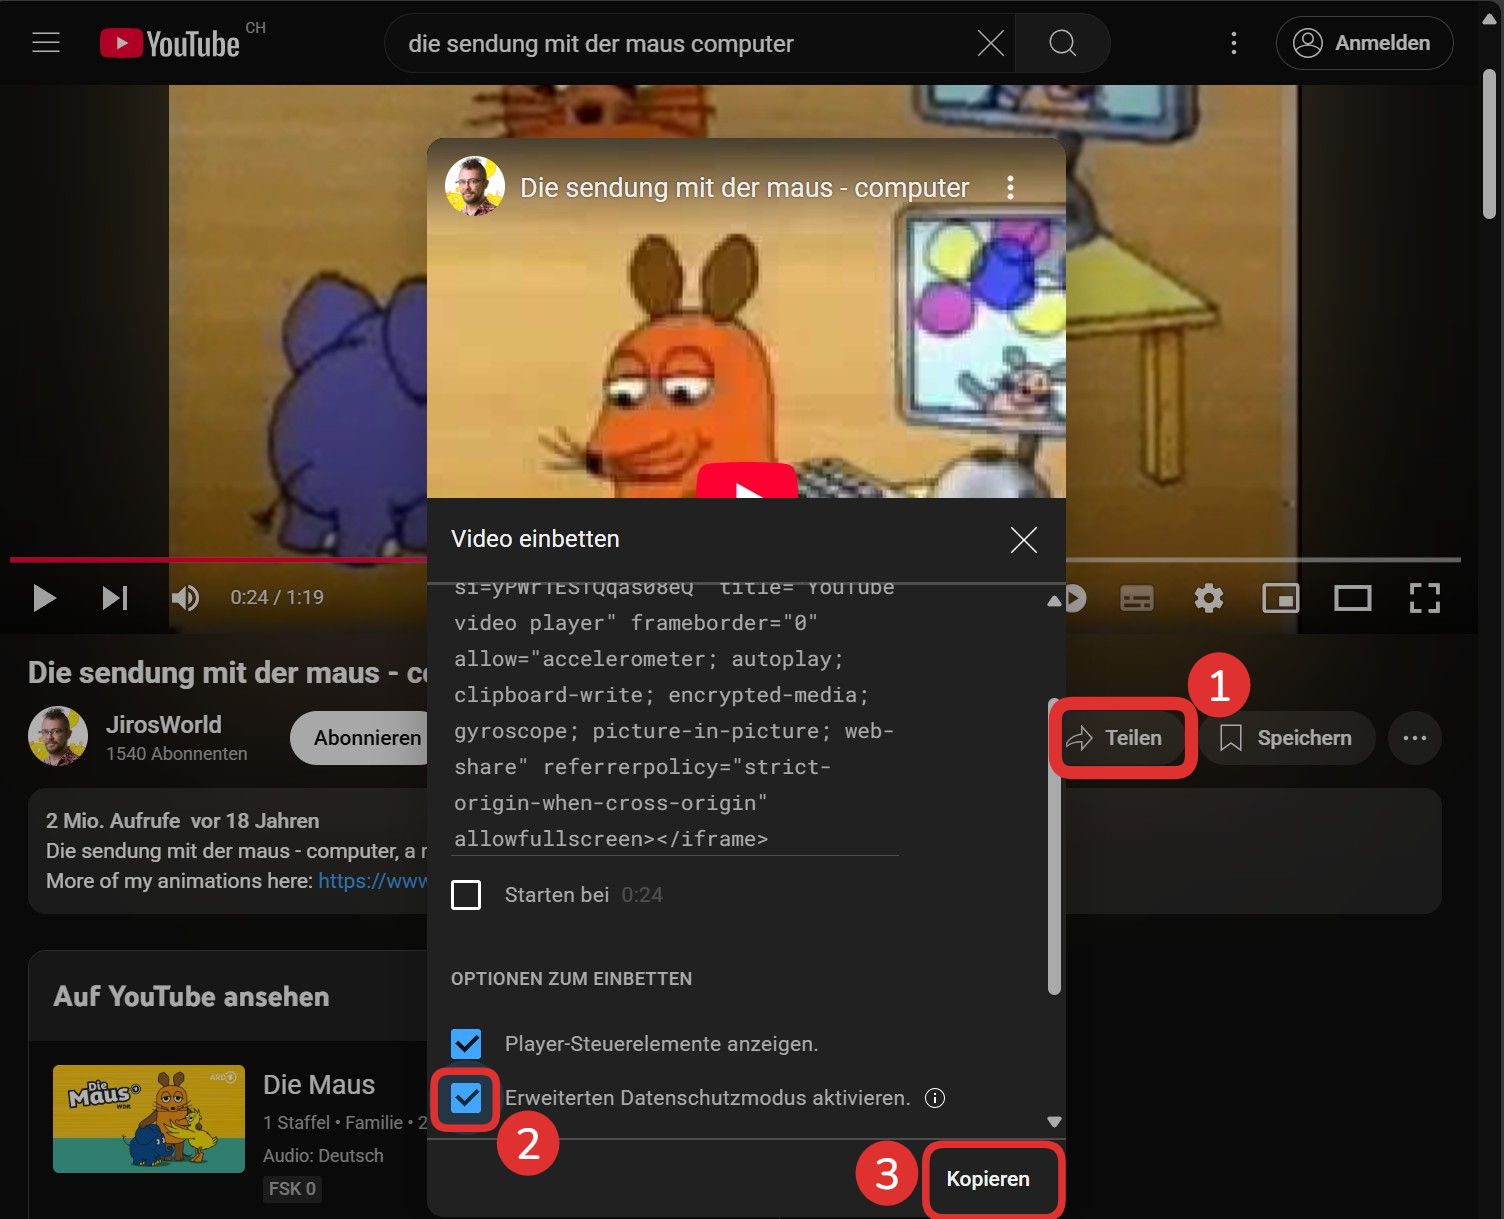Enter fullscreen mode

point(1425,598)
